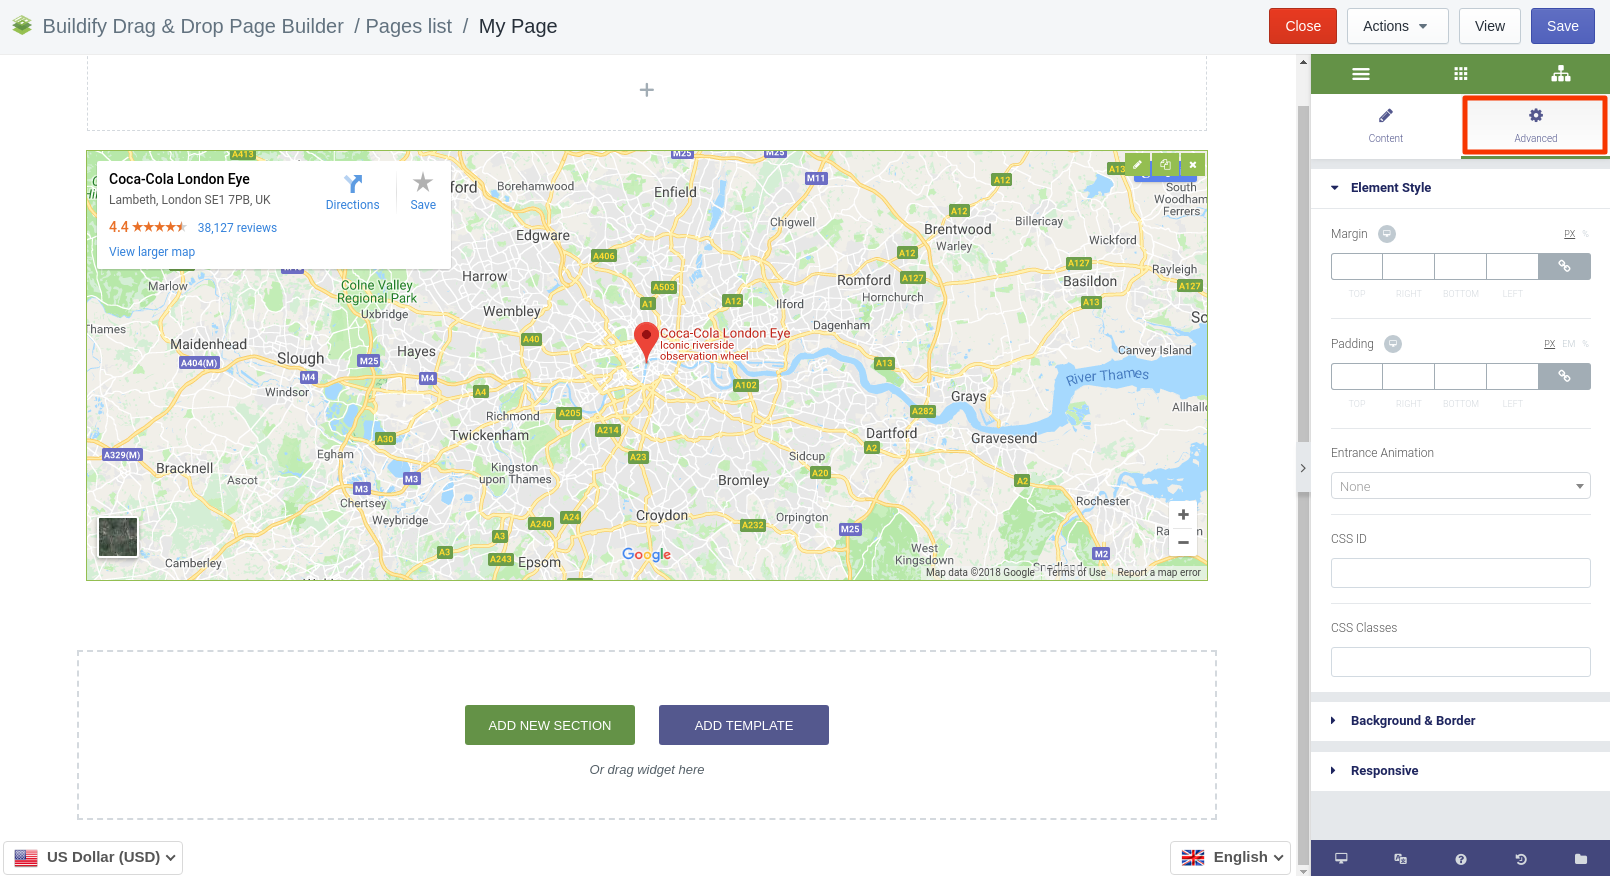Open the hamburger menu in the side panel
1610x876 pixels.
[1360, 74]
